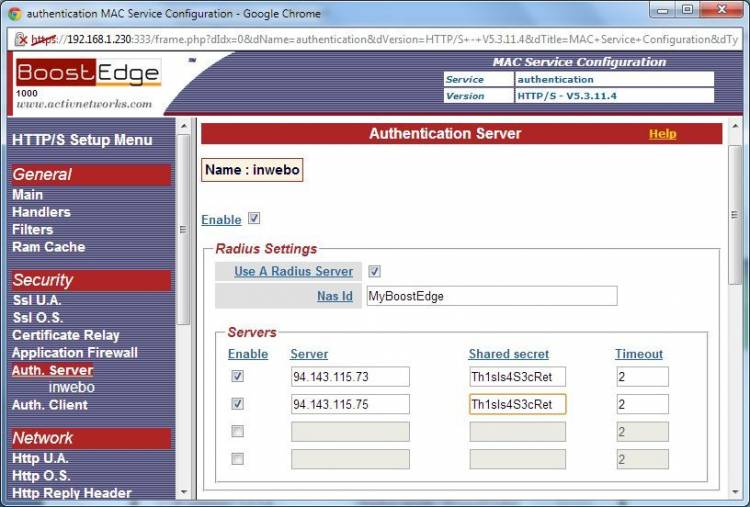Image resolution: width=750 pixels, height=507 pixels.
Task: Open the Help link
Action: coord(662,134)
